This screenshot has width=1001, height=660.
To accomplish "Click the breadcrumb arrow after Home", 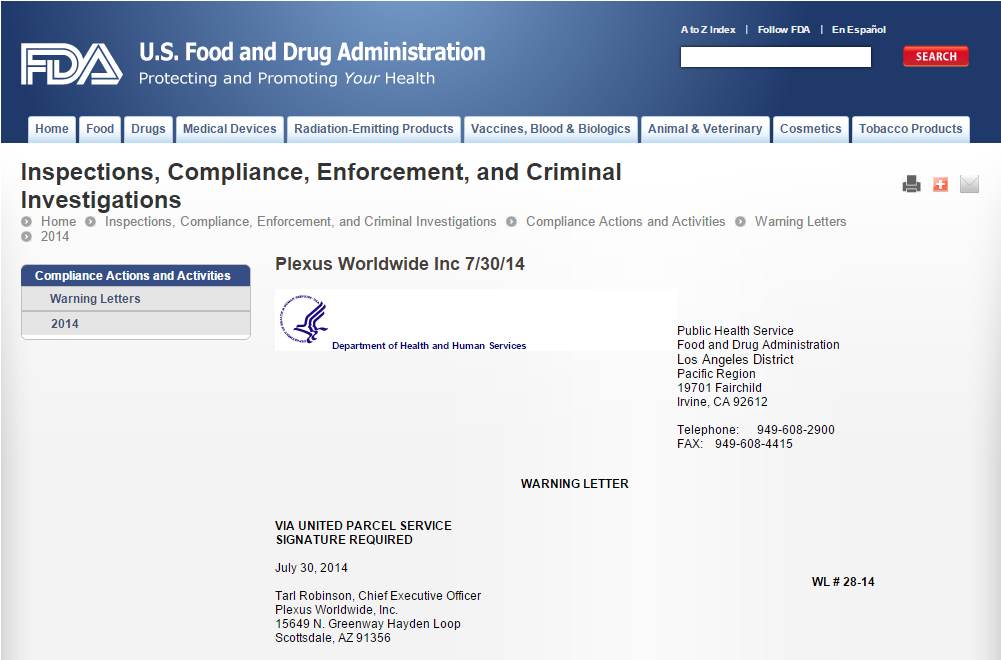I will coord(89,222).
